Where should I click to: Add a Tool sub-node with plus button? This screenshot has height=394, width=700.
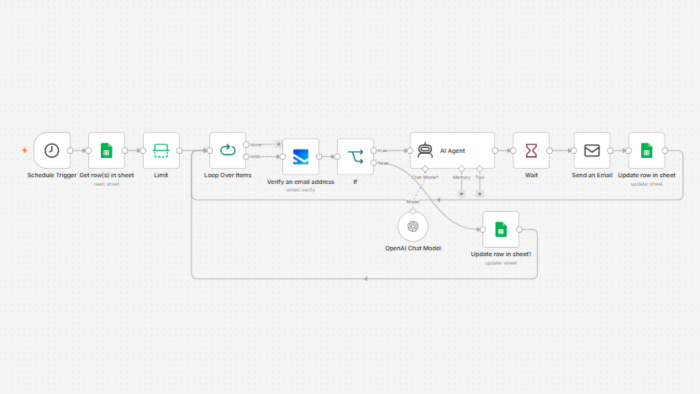tap(480, 194)
